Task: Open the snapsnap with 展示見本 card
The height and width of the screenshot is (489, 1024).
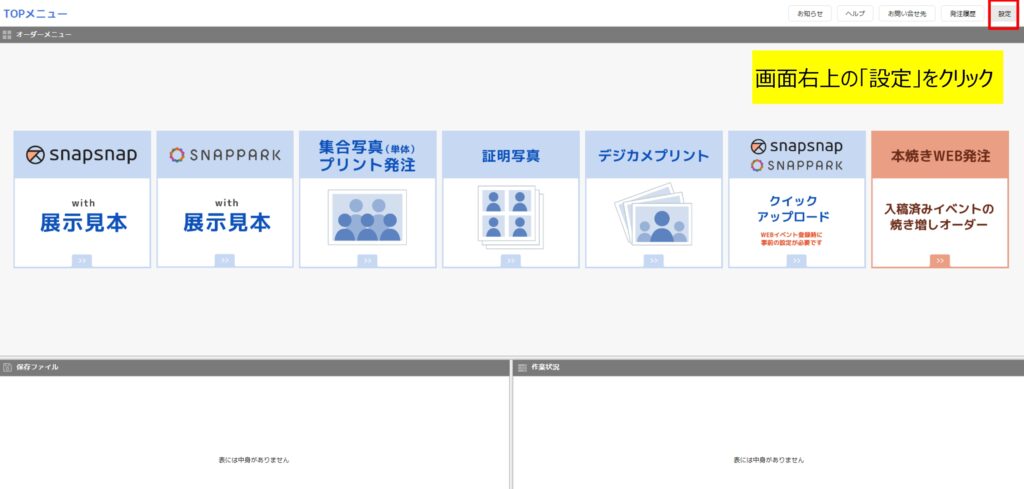Action: (x=82, y=199)
